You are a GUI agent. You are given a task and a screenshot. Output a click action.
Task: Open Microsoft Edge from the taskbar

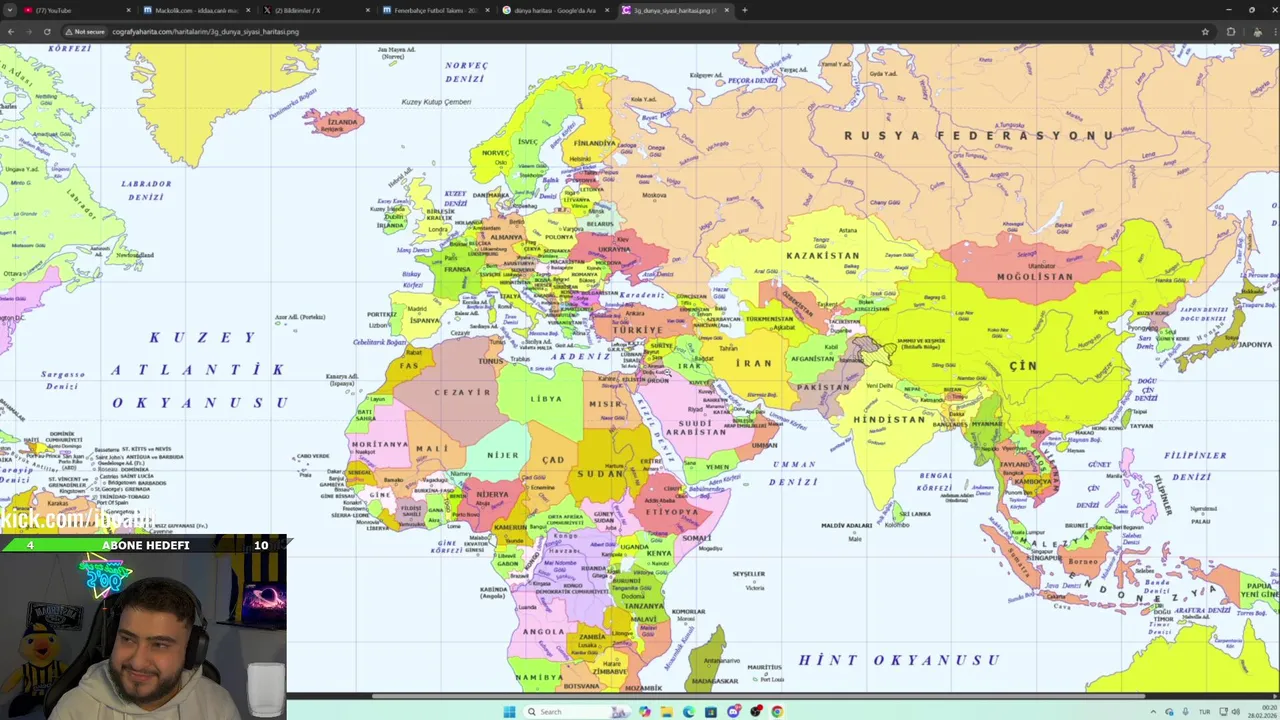689,712
